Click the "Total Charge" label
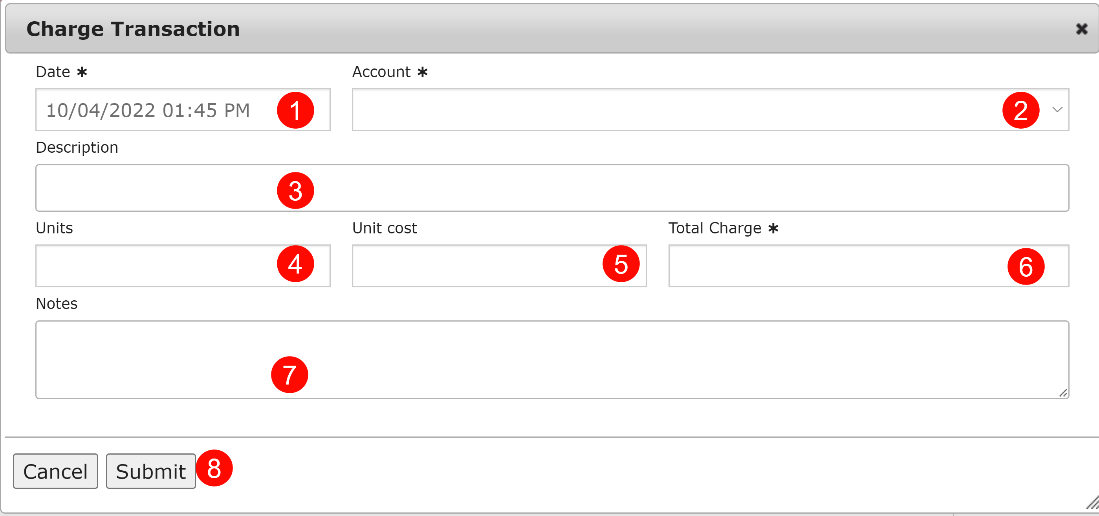 [x=714, y=228]
